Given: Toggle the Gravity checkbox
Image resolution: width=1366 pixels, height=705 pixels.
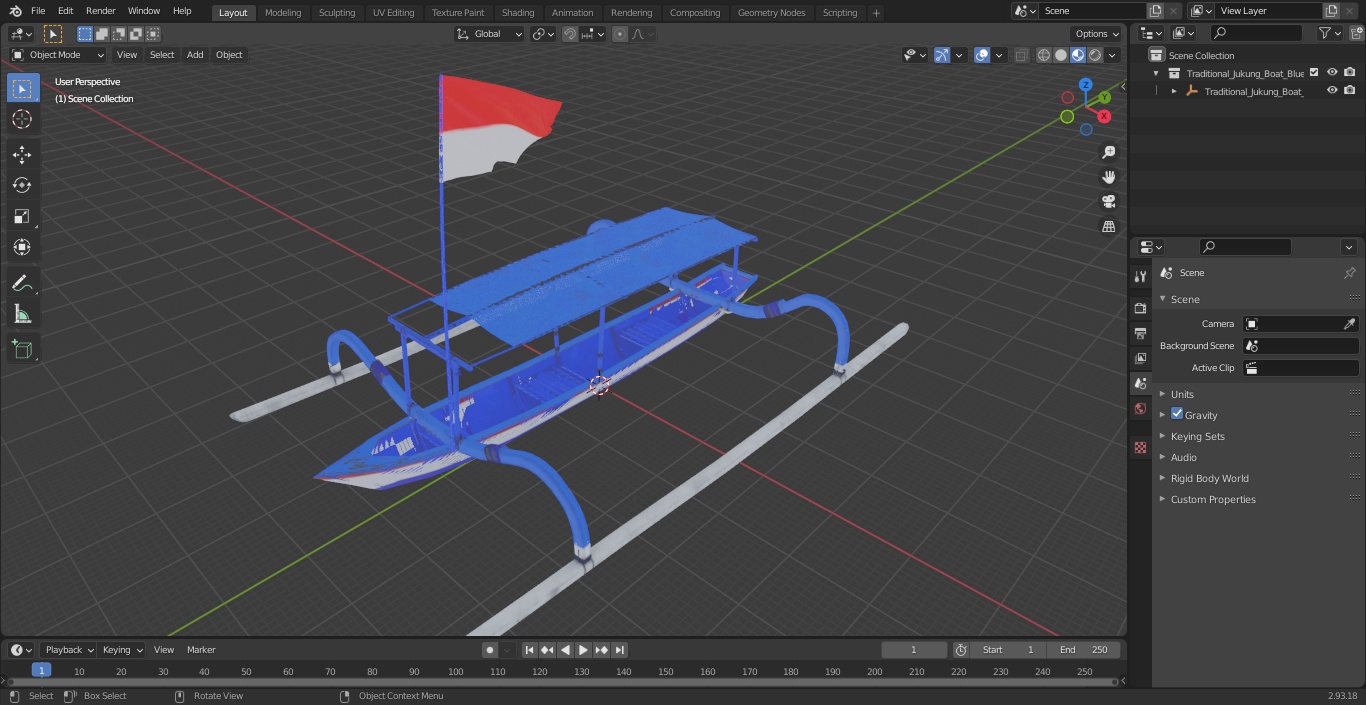Looking at the screenshot, I should (1177, 414).
